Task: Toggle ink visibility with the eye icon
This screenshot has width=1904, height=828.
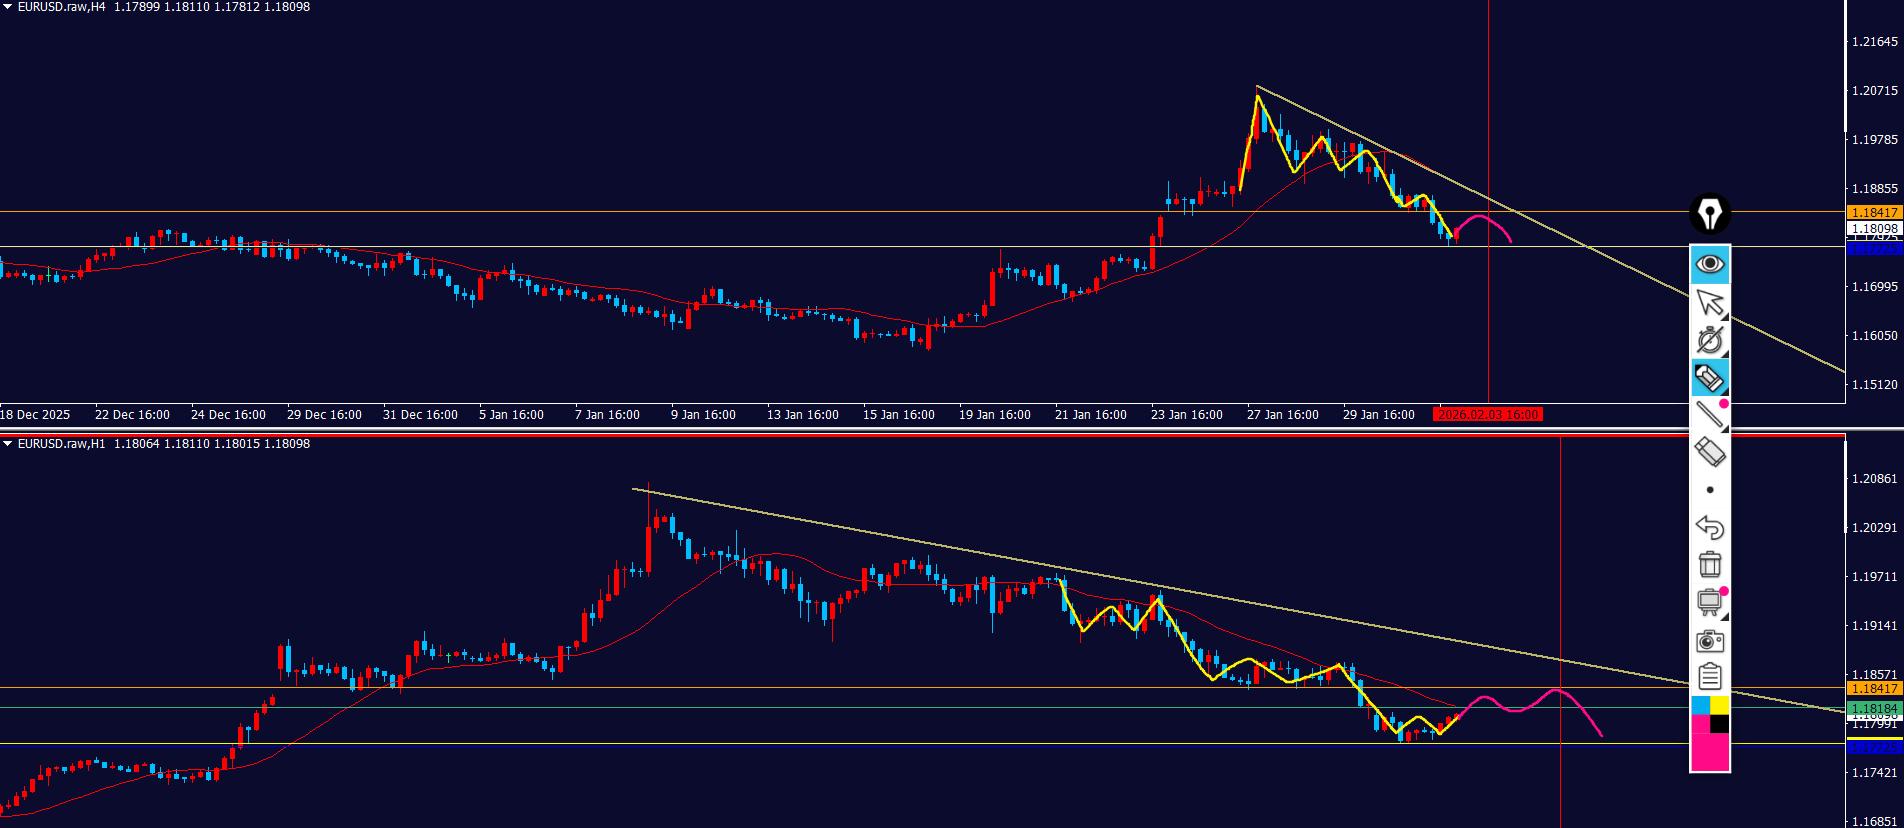Action: point(1710,264)
